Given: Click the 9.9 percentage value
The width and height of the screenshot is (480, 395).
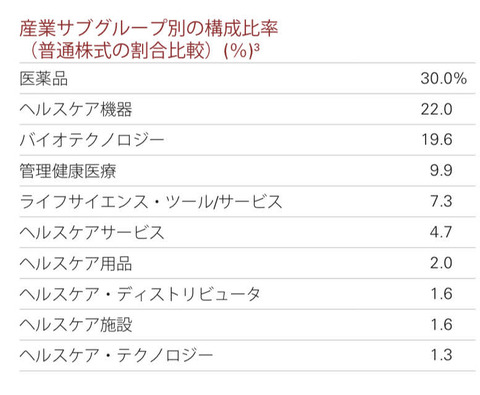Looking at the screenshot, I should 441,171.
